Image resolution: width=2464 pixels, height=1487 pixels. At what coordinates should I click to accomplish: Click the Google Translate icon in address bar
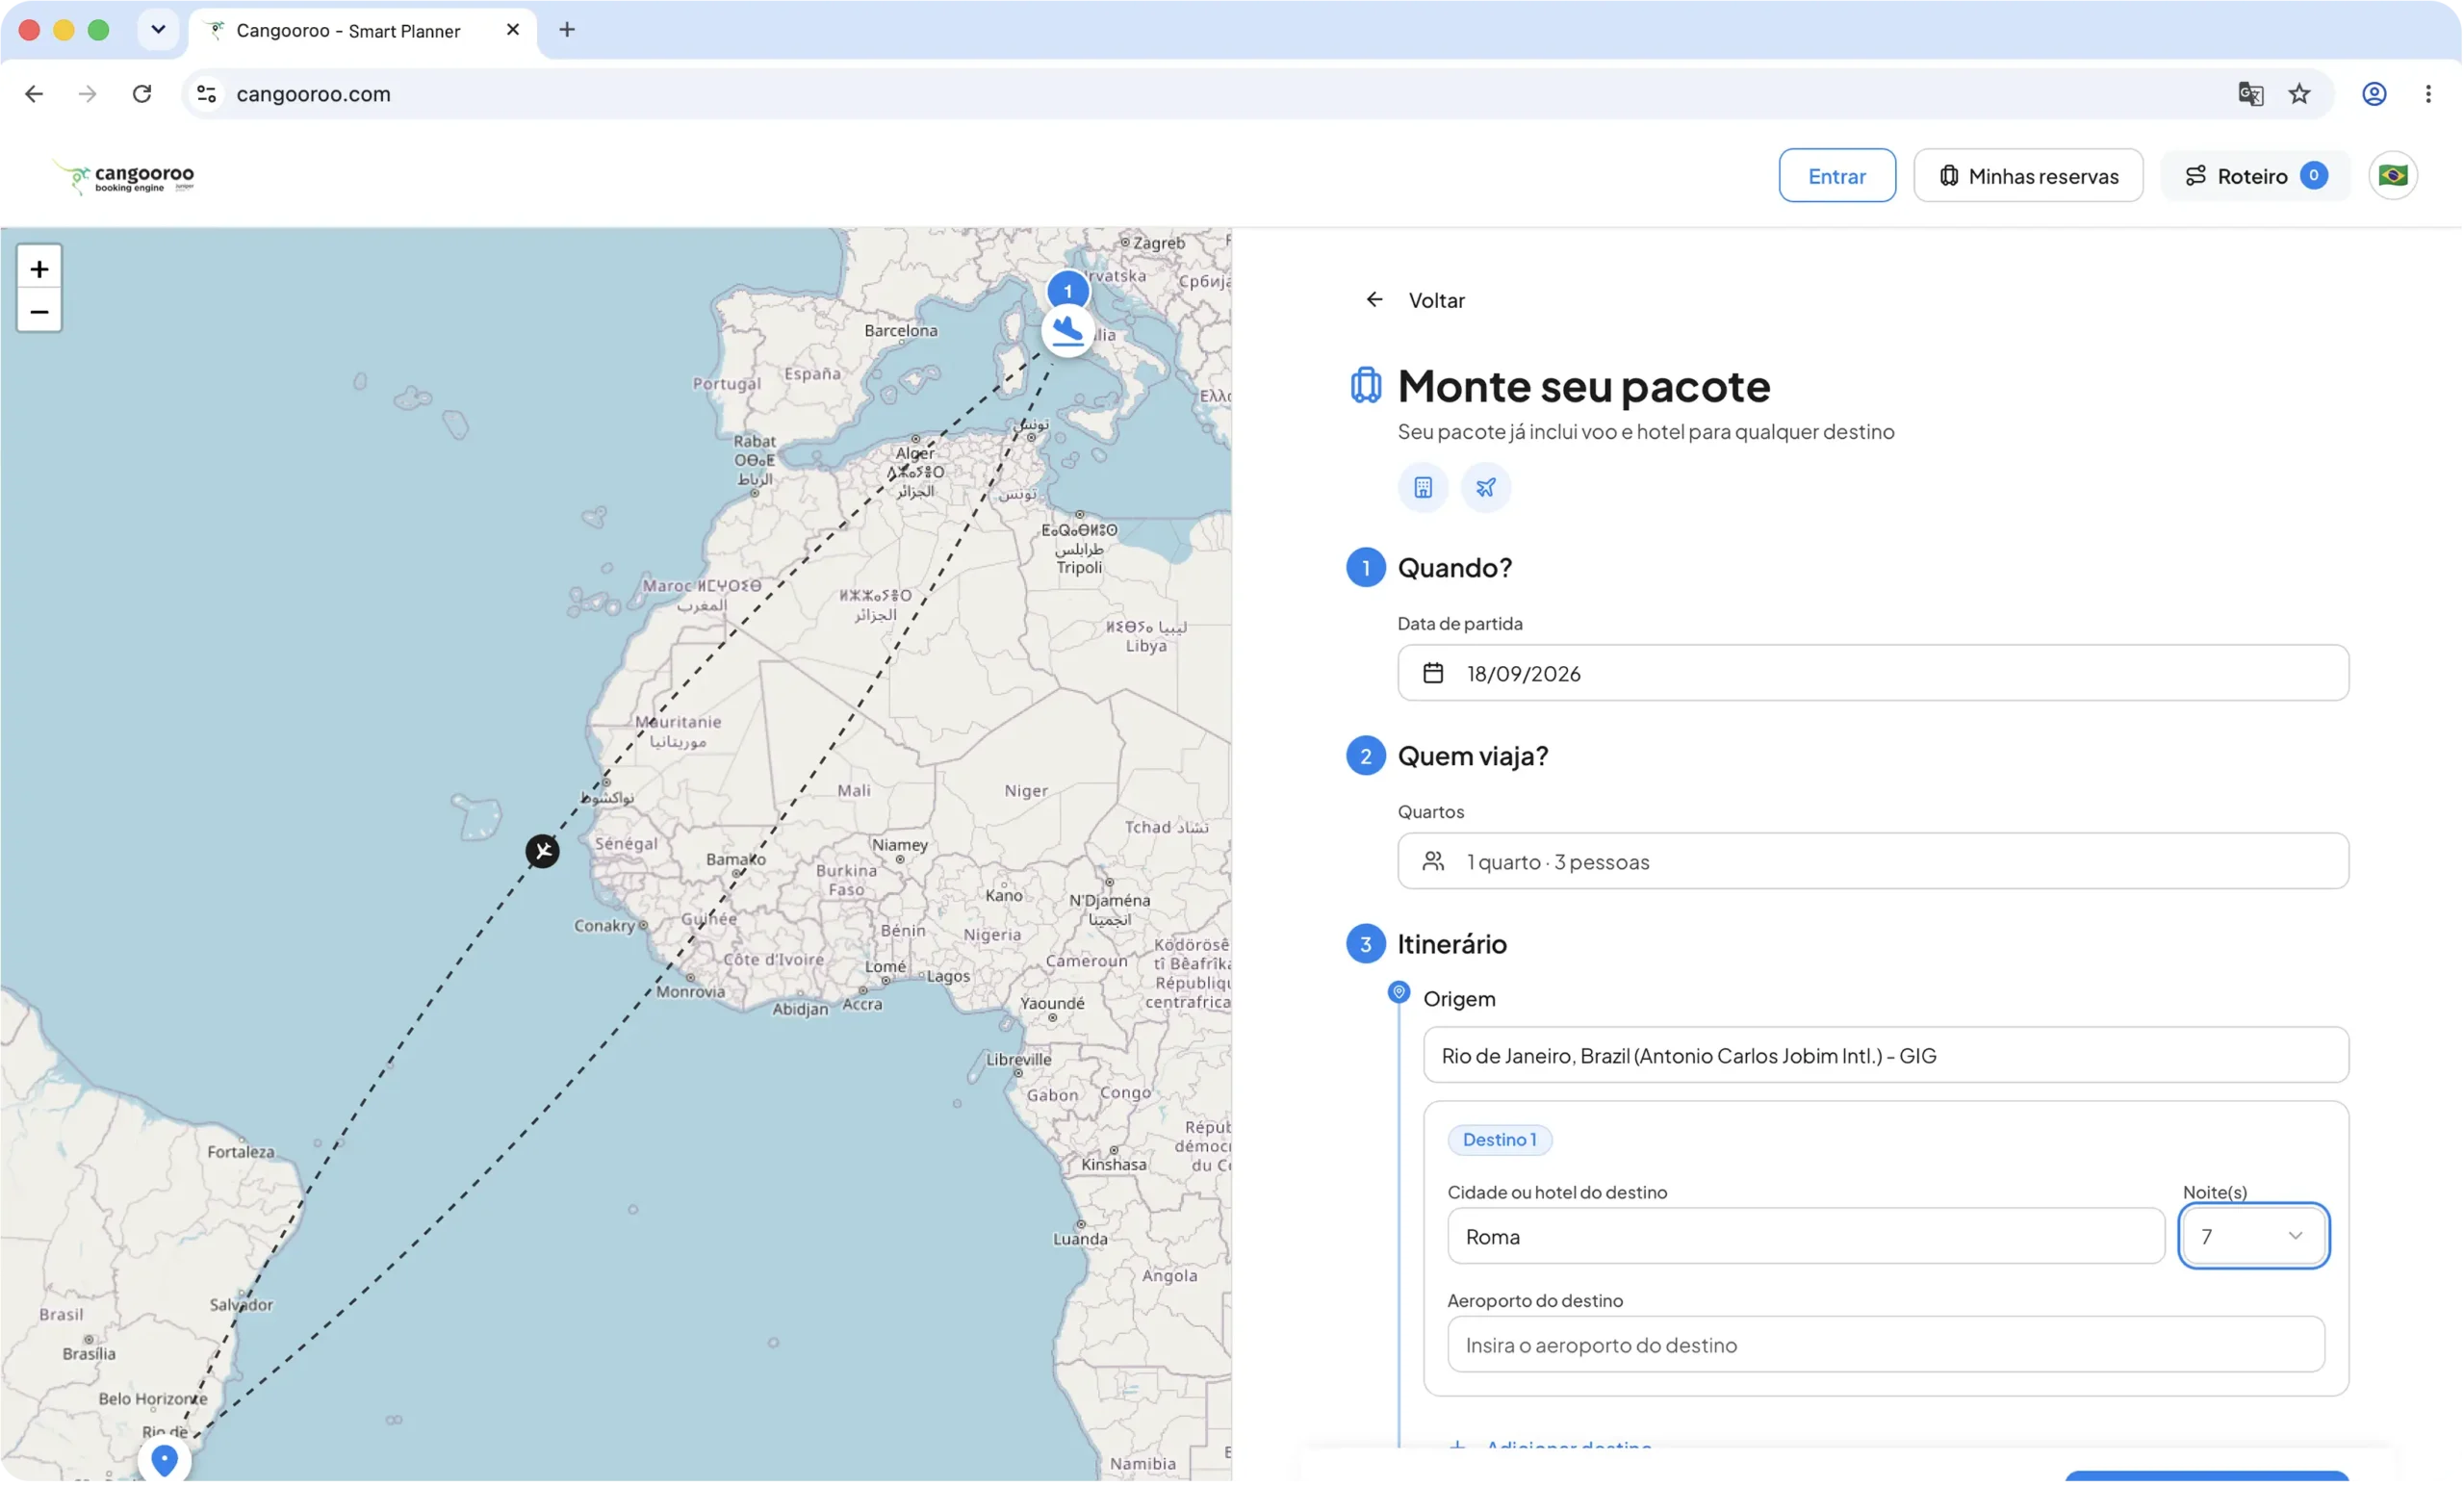click(2250, 94)
